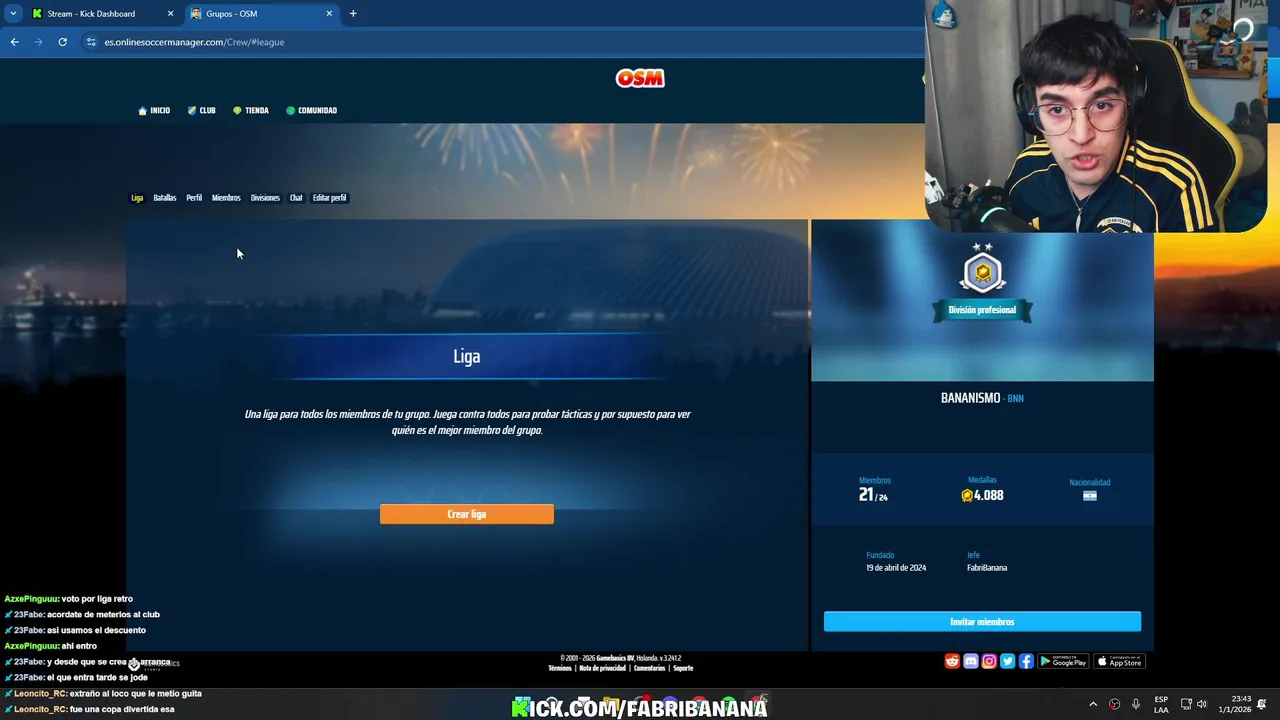
Task: Click the División profesional crew badge emblem
Action: tap(982, 270)
